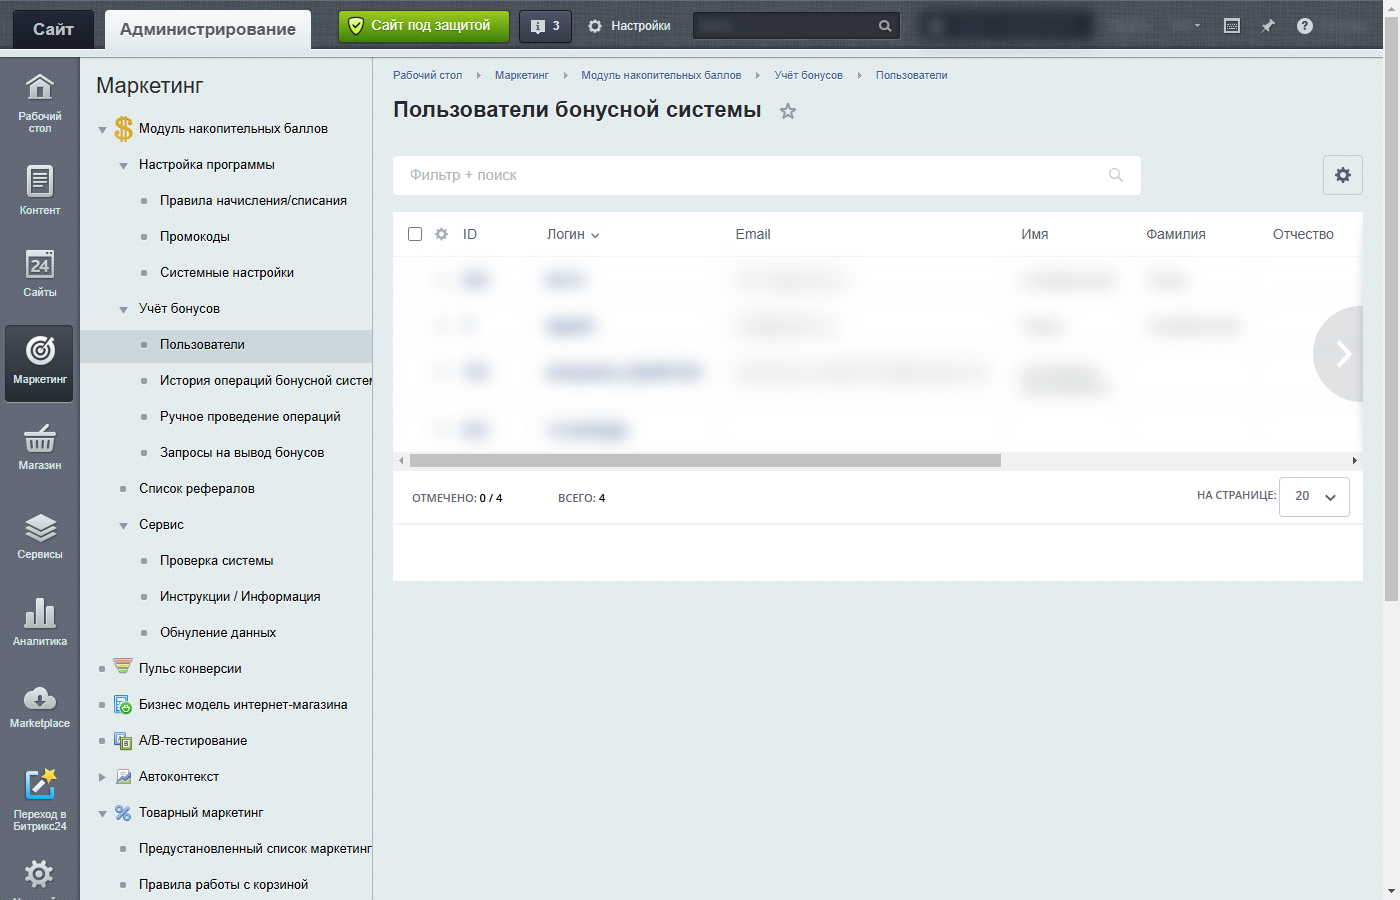This screenshot has width=1400, height=900.
Task: Open the Рабочий стол sidebar section
Action: 40,103
